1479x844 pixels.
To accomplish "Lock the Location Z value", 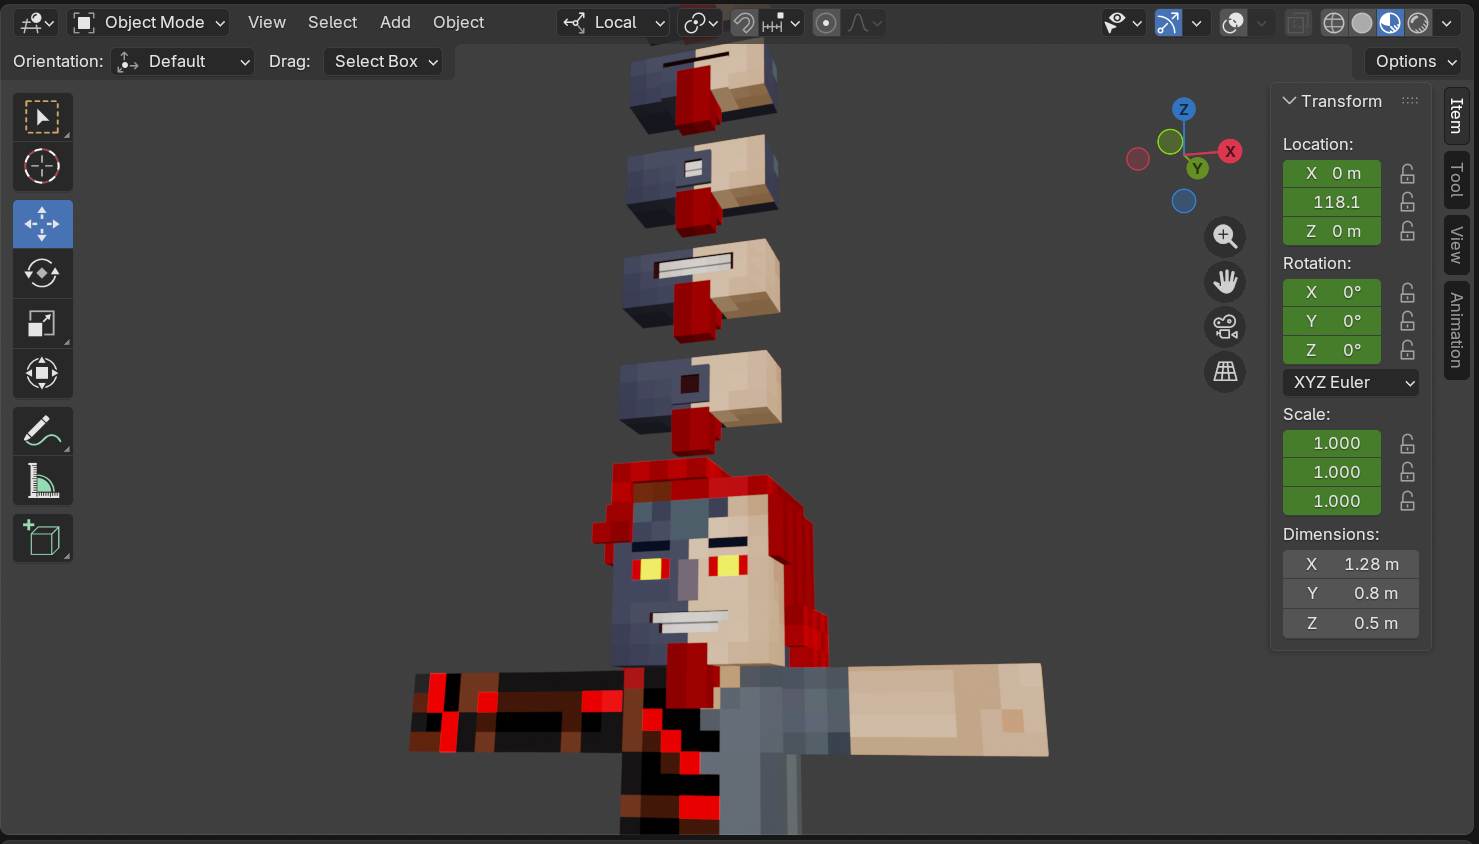I will pyautogui.click(x=1407, y=231).
